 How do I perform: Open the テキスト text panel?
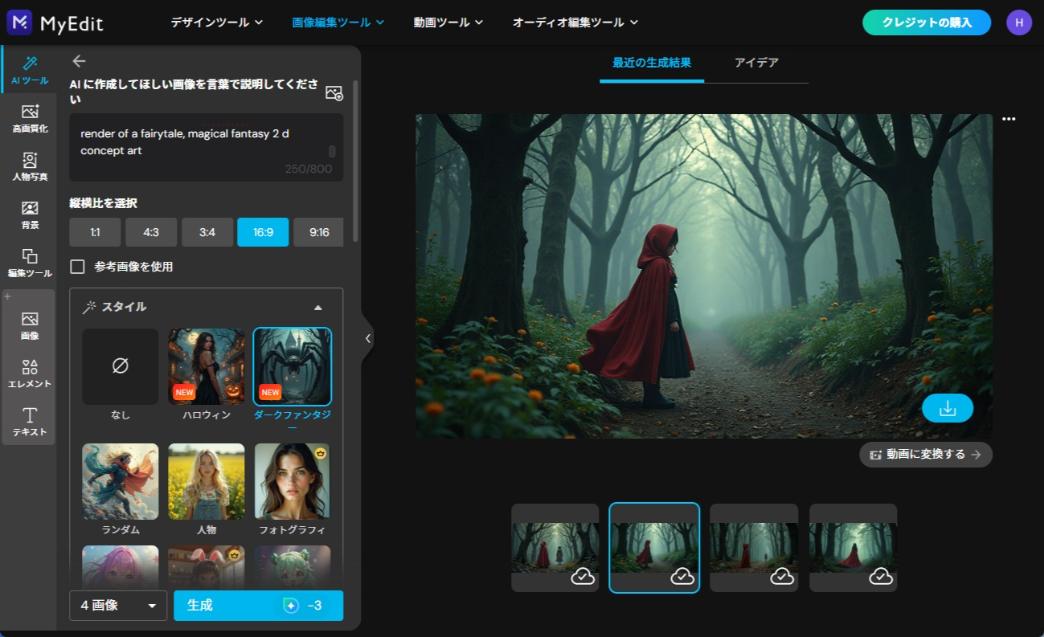(28, 421)
